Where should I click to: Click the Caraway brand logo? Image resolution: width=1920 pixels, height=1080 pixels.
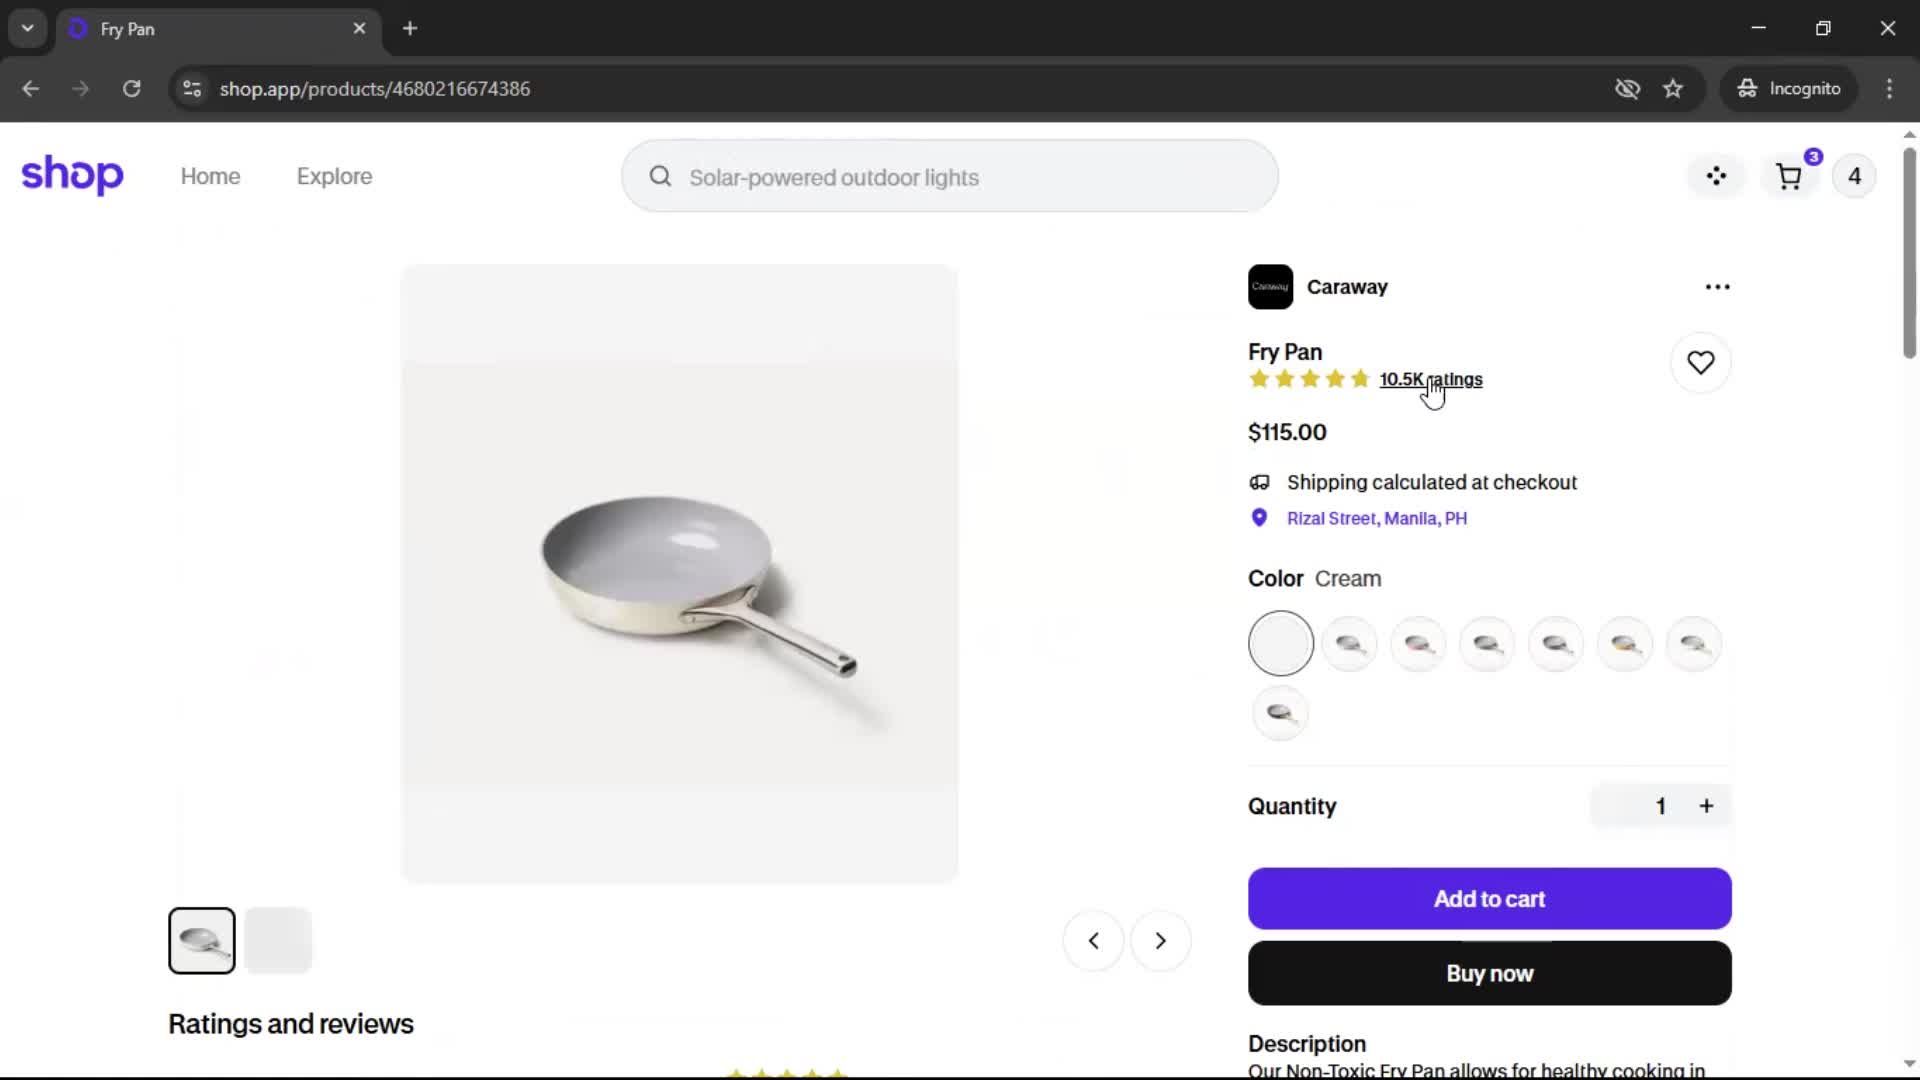coord(1270,287)
